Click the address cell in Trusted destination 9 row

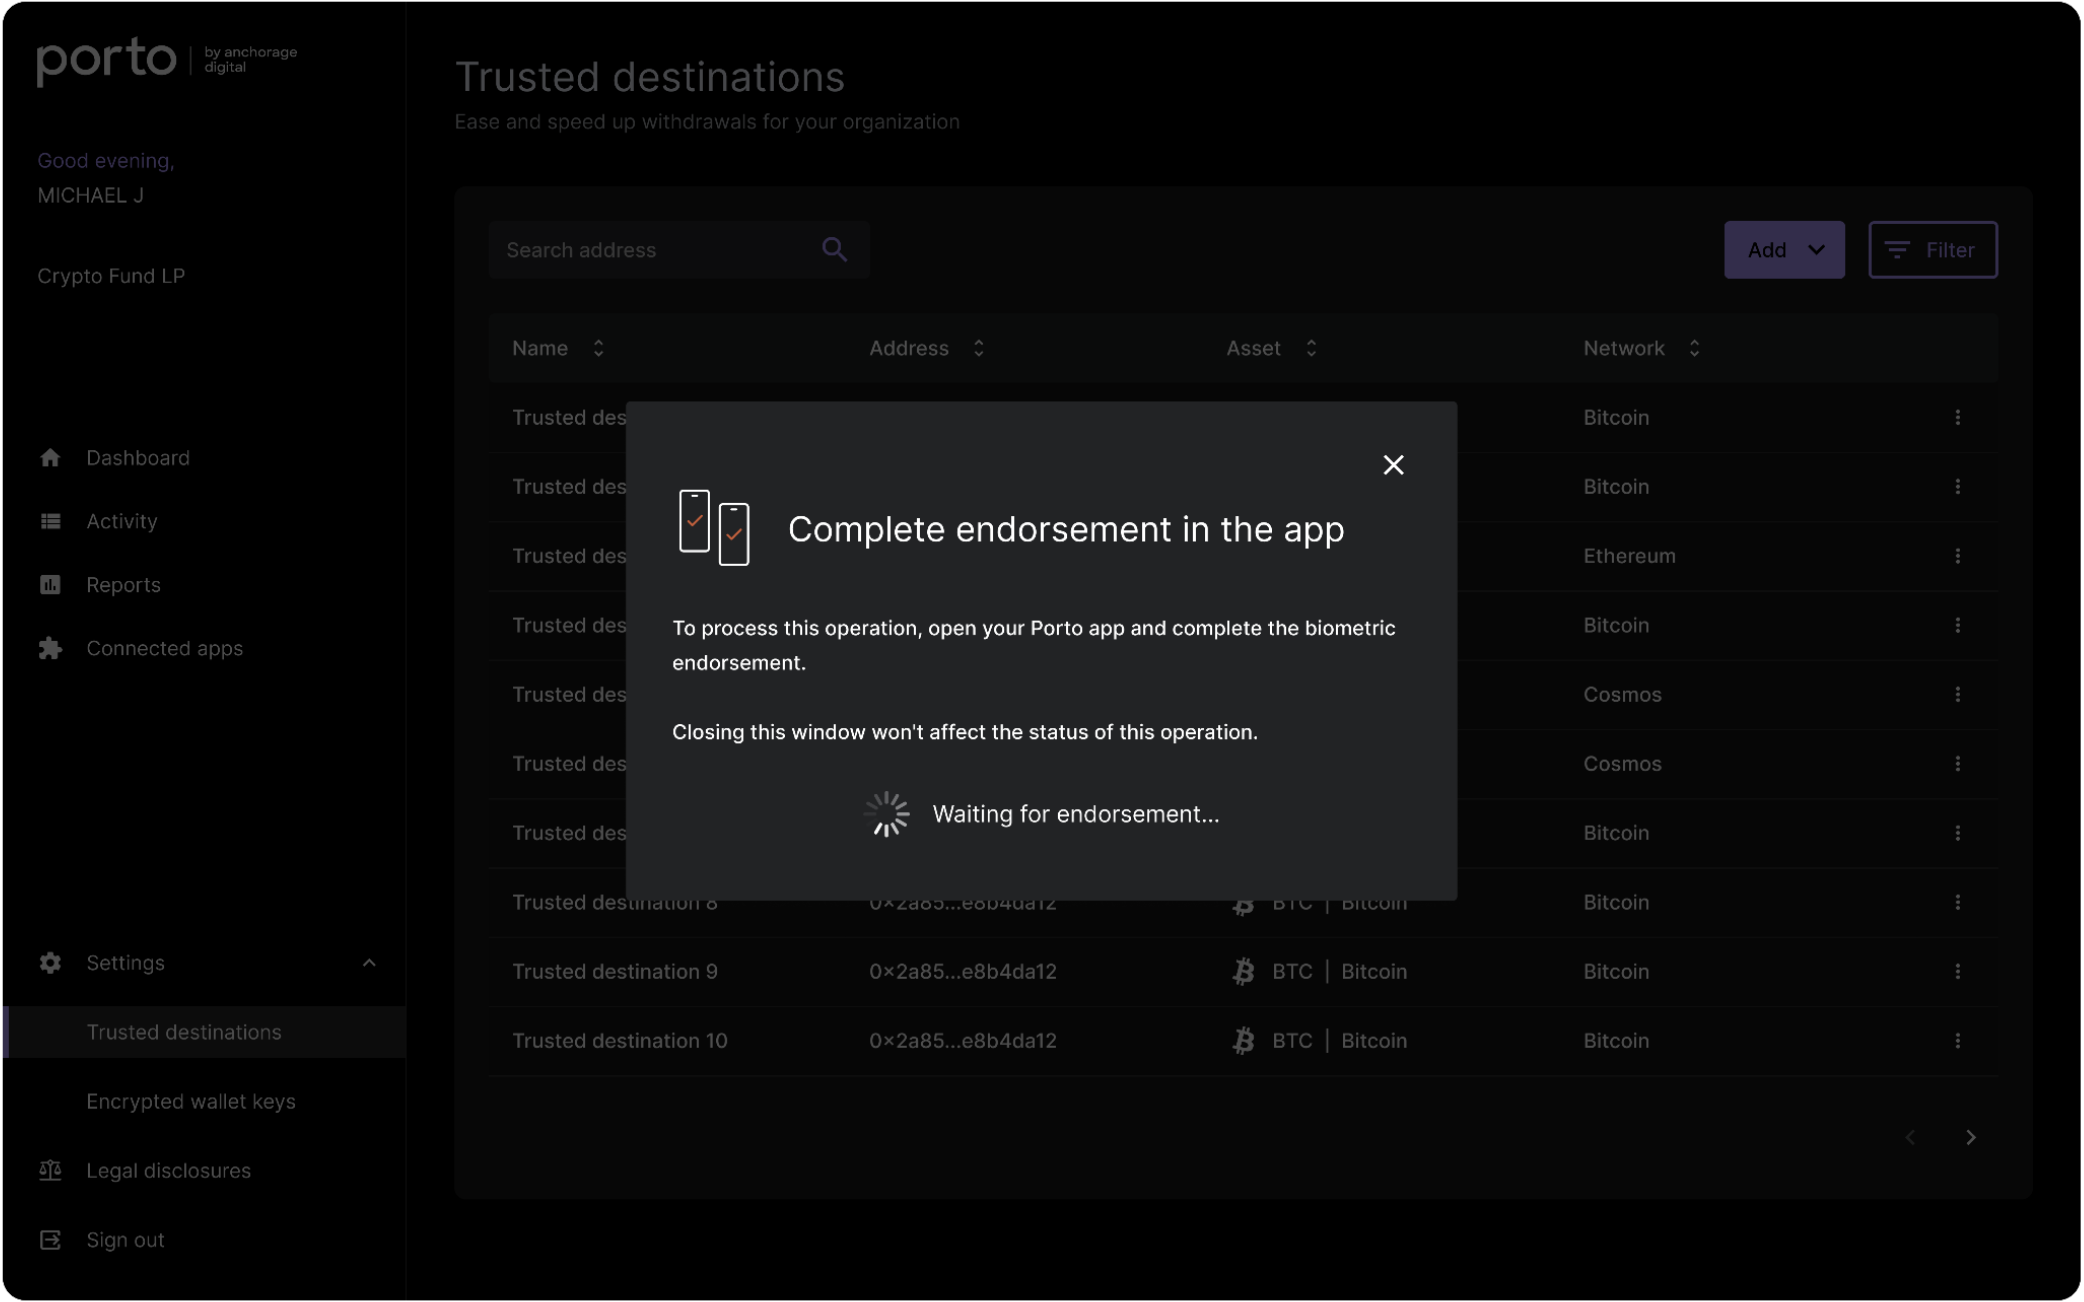962,972
